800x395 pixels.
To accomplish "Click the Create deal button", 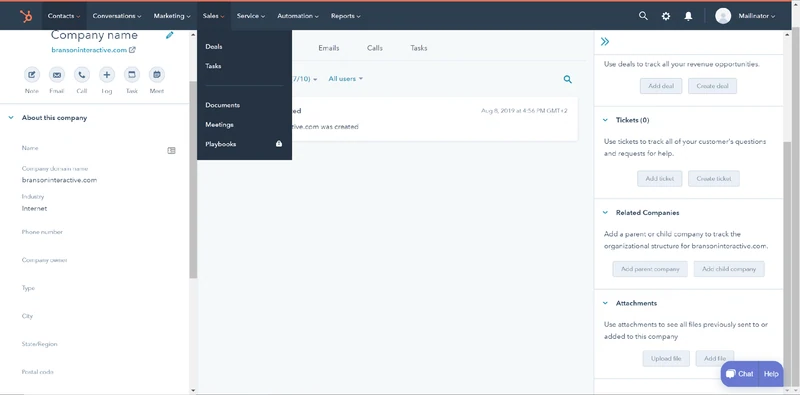I will [x=713, y=86].
